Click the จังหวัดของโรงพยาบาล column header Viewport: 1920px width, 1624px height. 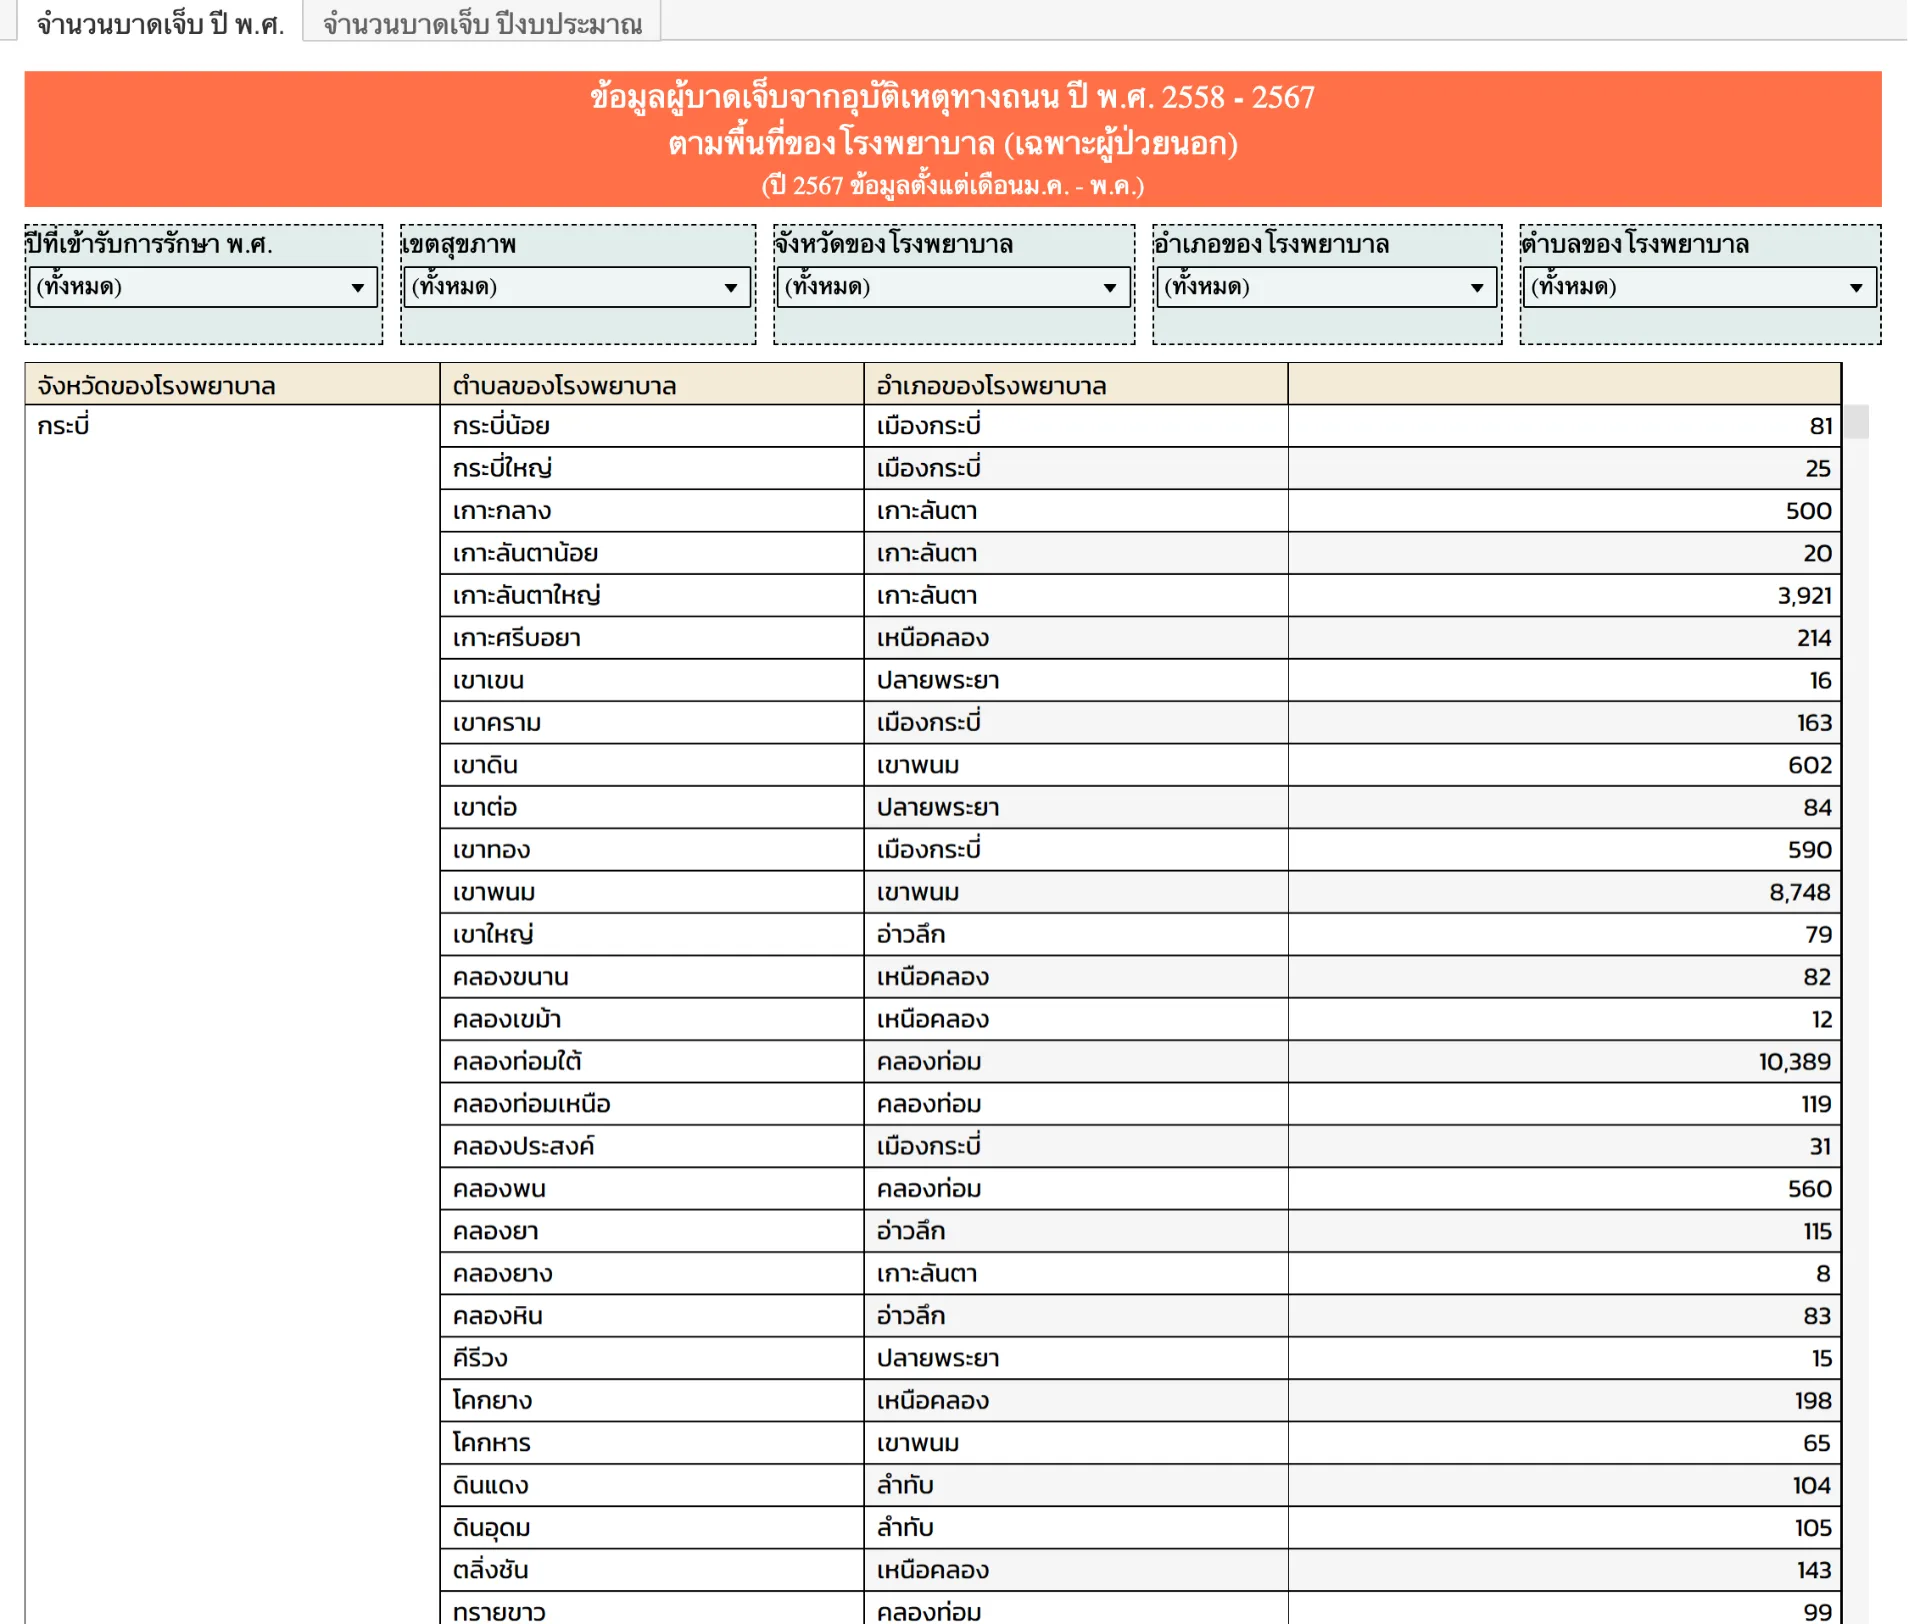[233, 385]
